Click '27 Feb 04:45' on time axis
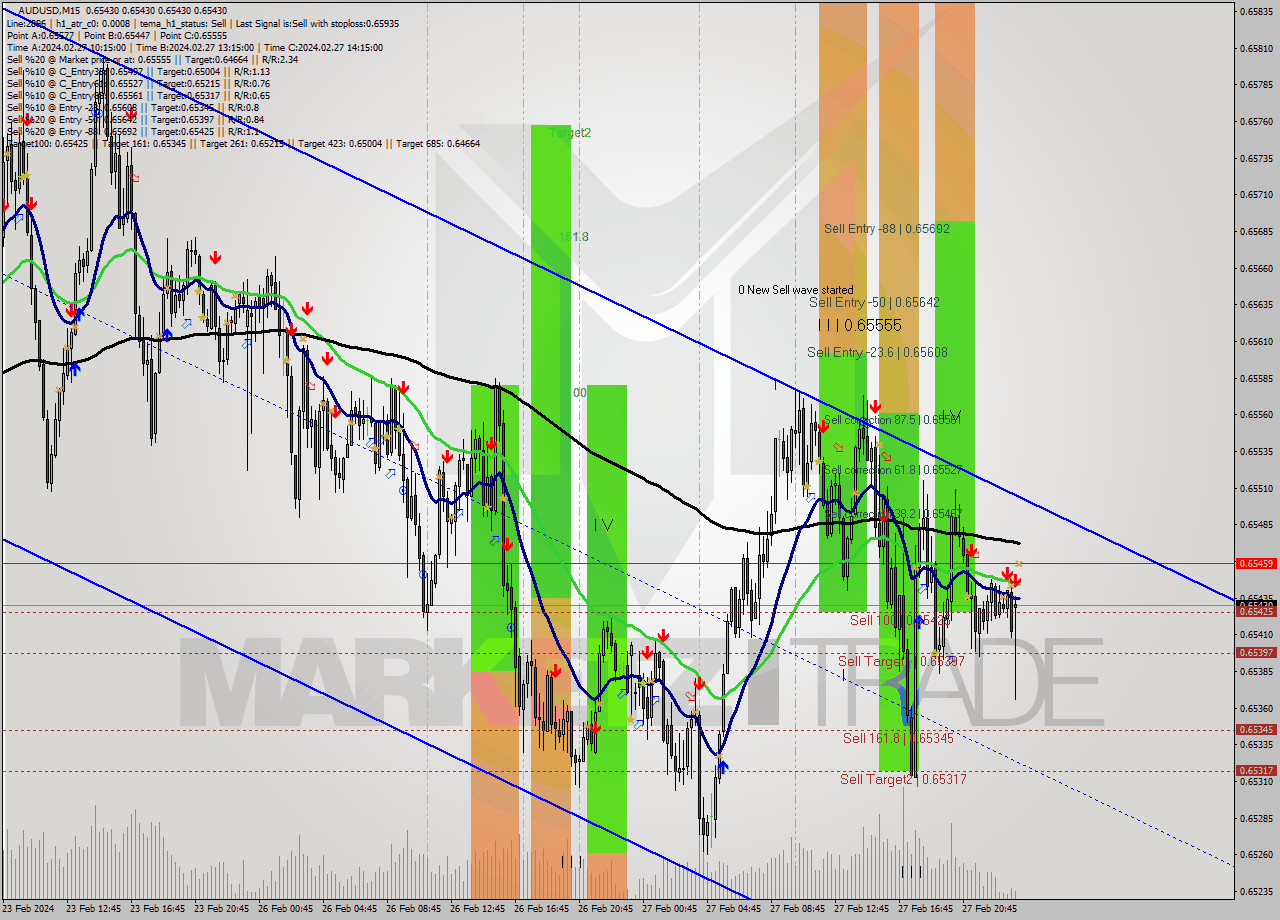The image size is (1280, 920). pyautogui.click(x=733, y=909)
